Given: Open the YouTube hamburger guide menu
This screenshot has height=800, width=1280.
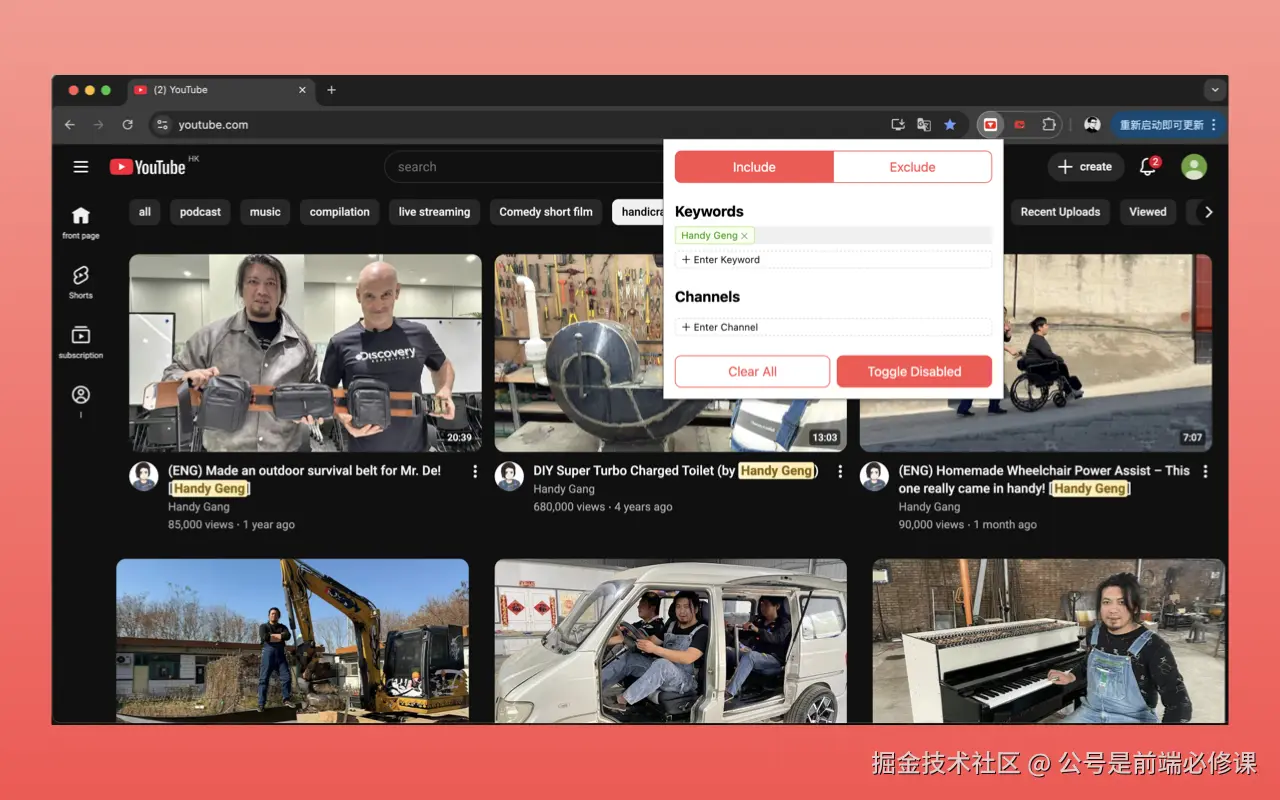Looking at the screenshot, I should tap(81, 167).
